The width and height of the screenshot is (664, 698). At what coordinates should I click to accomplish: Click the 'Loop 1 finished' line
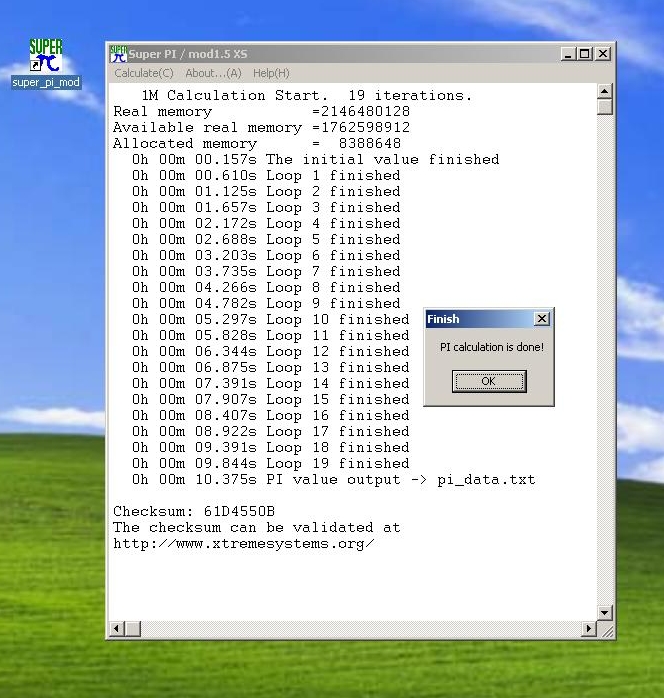pos(266,176)
